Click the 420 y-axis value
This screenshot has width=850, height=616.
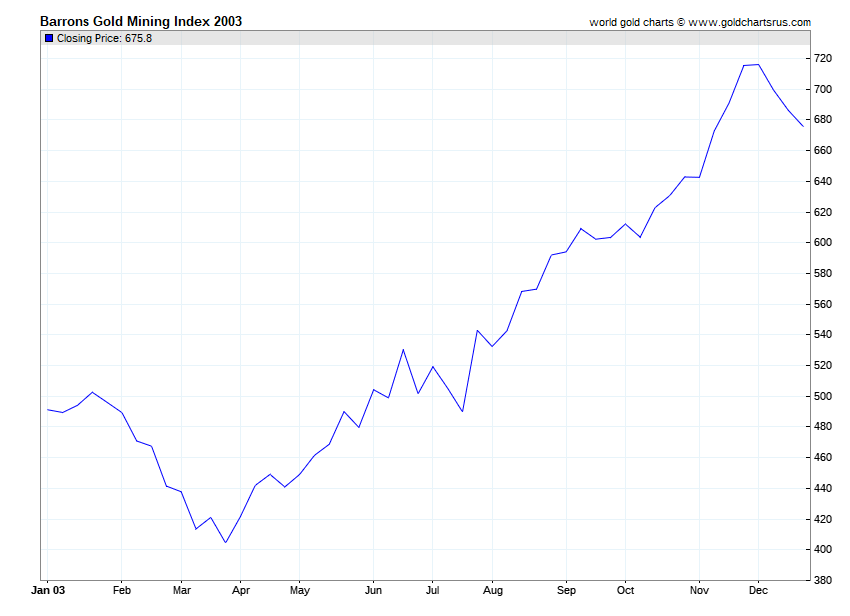click(x=822, y=519)
